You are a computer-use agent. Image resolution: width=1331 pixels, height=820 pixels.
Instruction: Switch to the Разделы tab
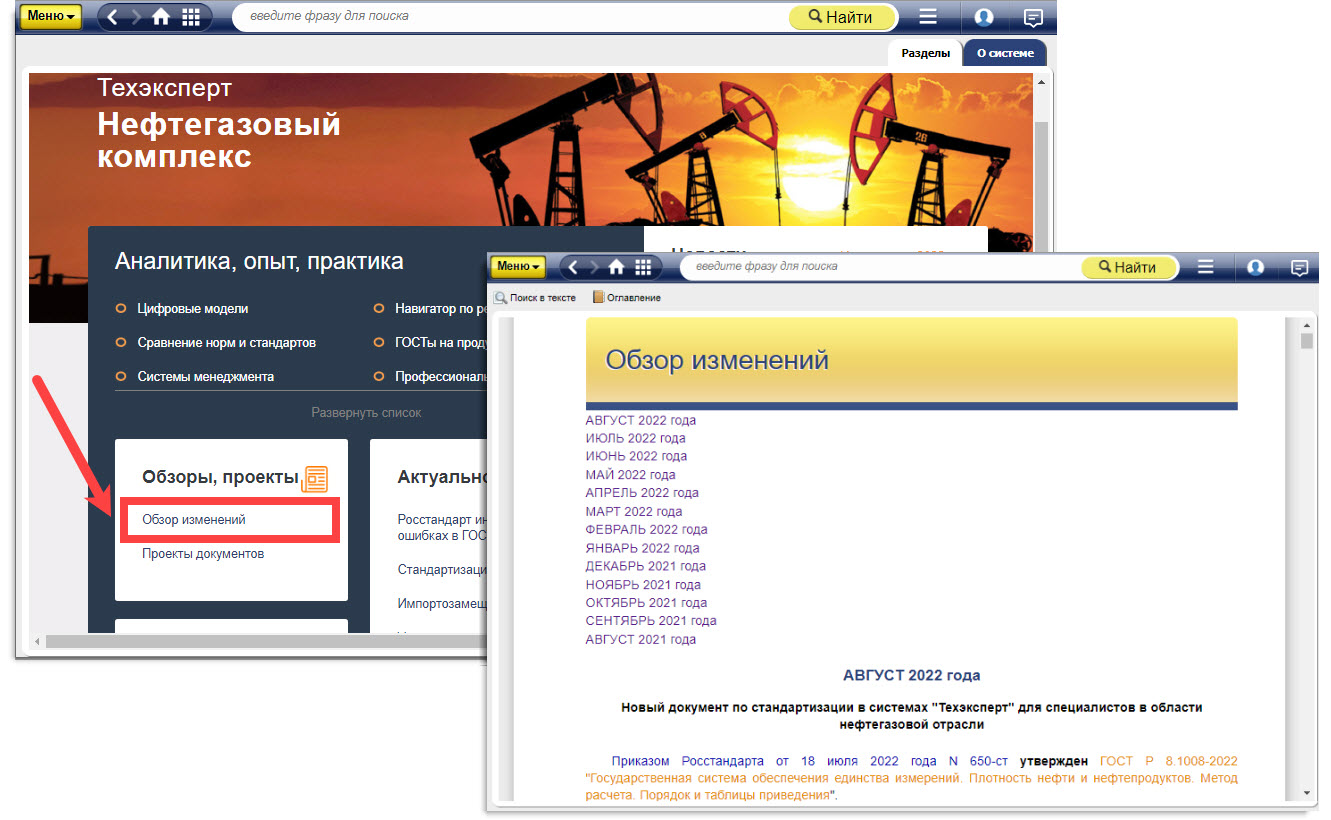(925, 53)
